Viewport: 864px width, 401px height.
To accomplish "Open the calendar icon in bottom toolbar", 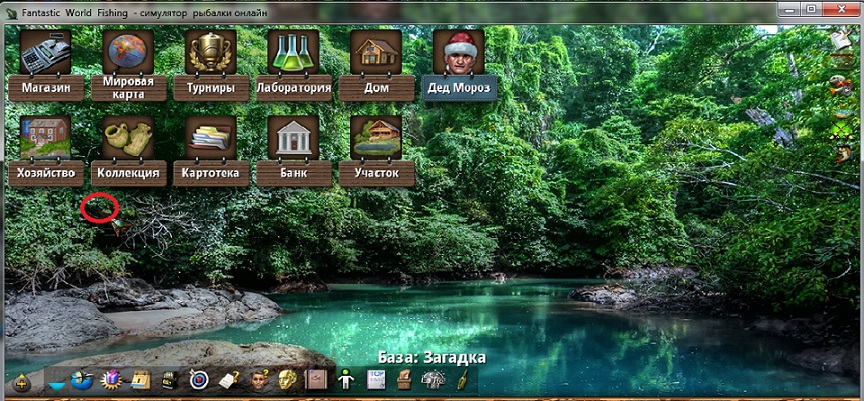I will [141, 381].
